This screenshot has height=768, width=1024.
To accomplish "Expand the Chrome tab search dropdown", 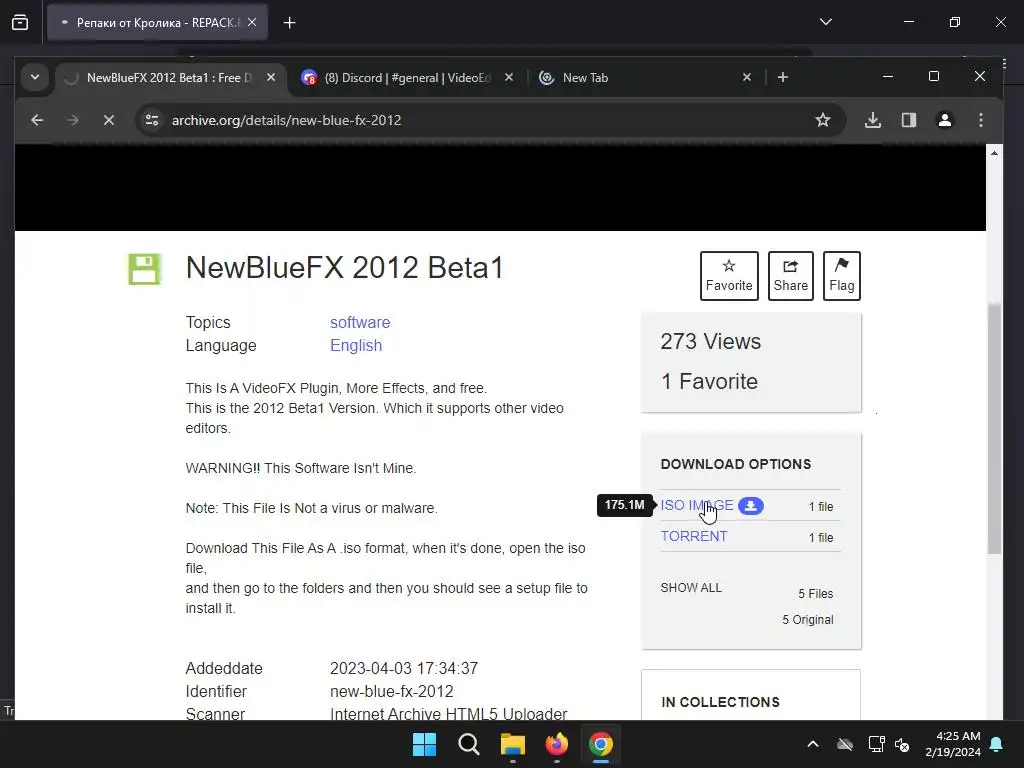I will point(35,77).
